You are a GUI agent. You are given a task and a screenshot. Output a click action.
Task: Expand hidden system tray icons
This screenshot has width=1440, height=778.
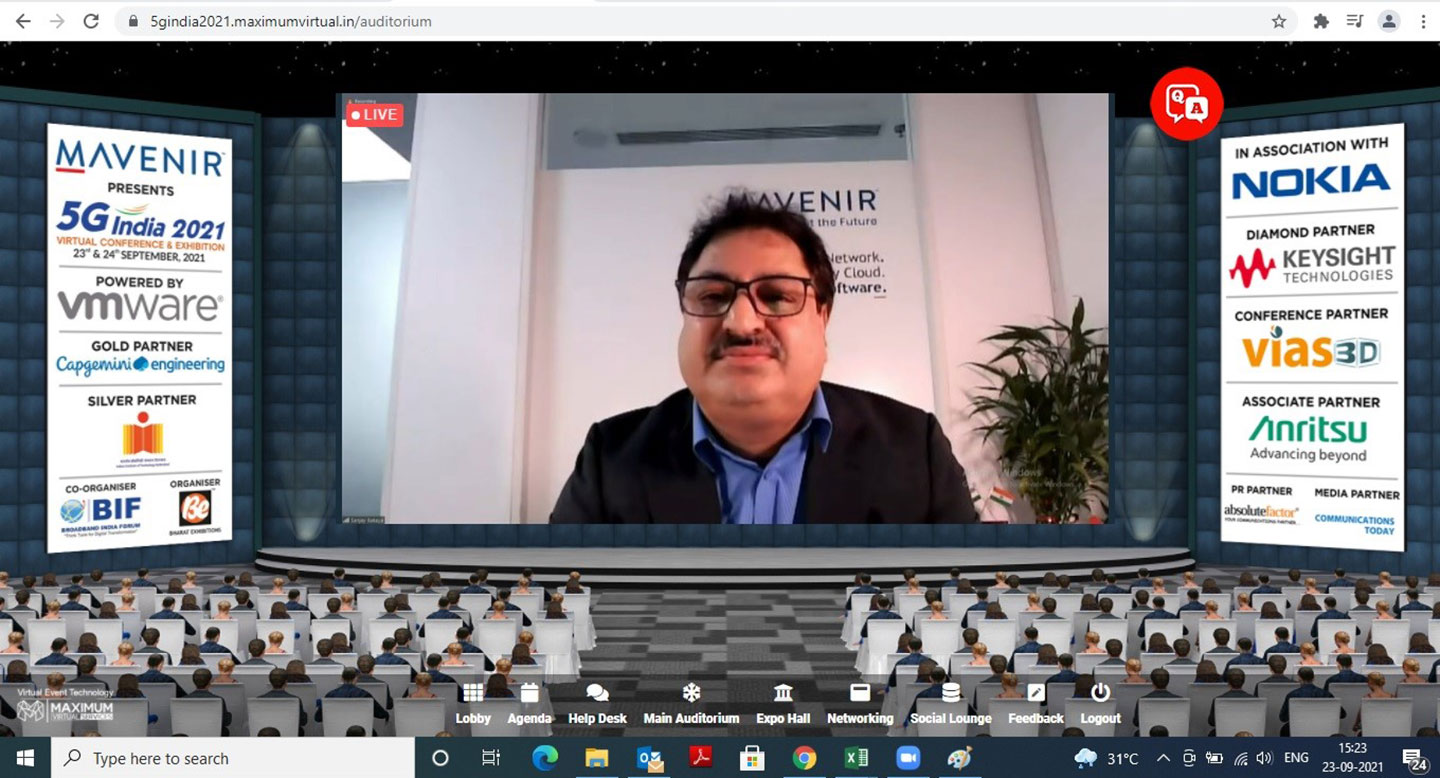(x=1163, y=758)
